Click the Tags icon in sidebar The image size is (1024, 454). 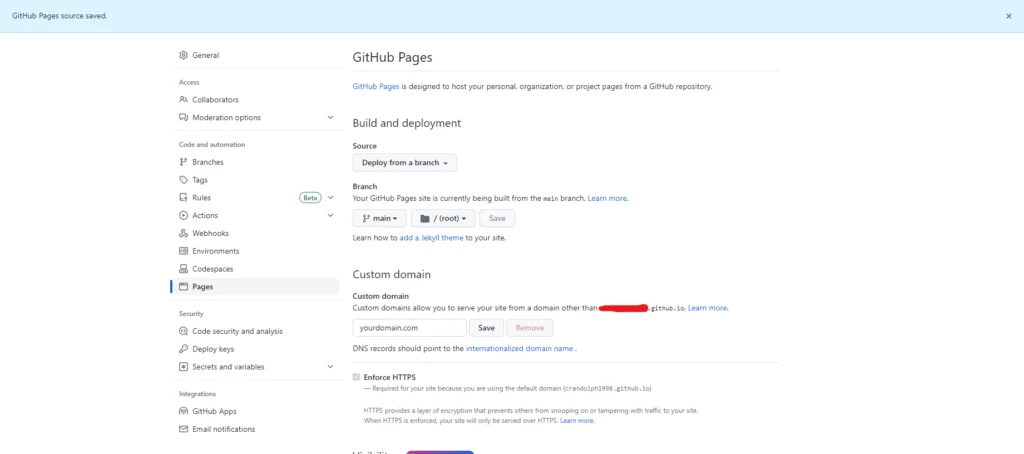tap(183, 180)
